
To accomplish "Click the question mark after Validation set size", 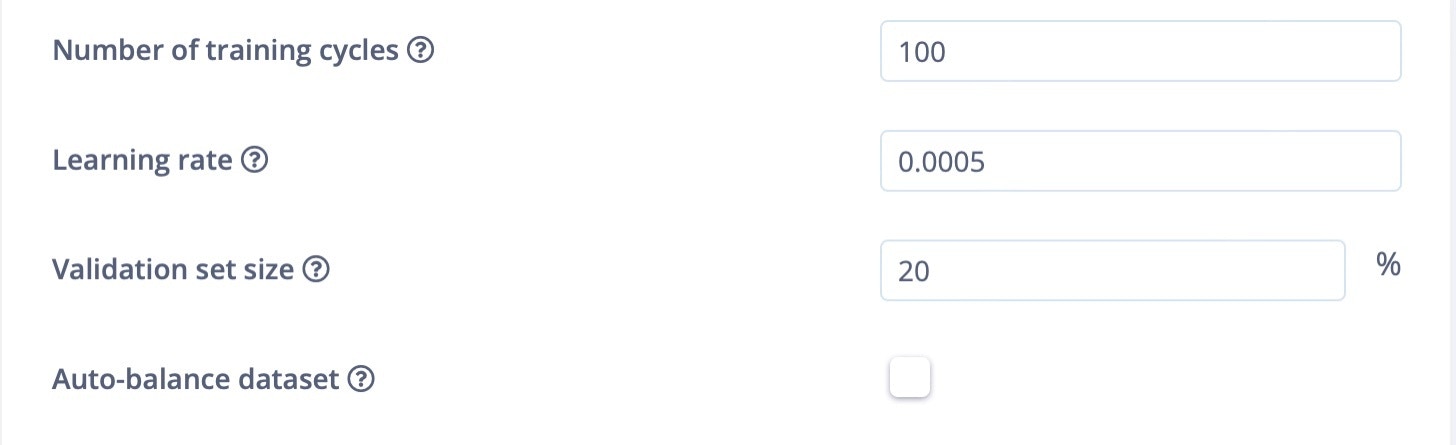I will (x=316, y=270).
